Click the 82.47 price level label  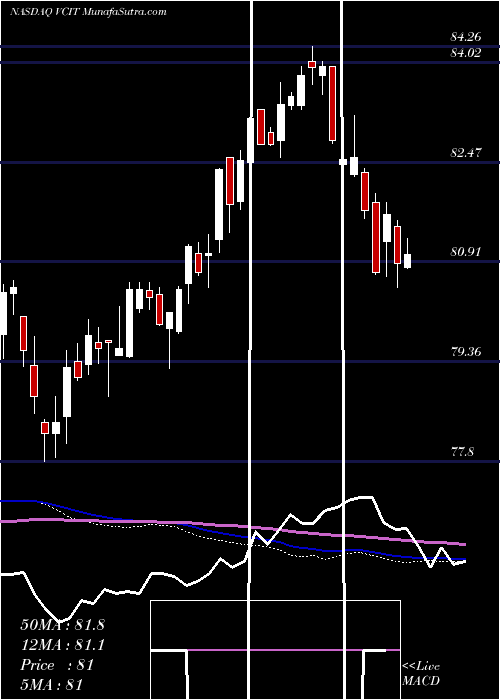466,153
